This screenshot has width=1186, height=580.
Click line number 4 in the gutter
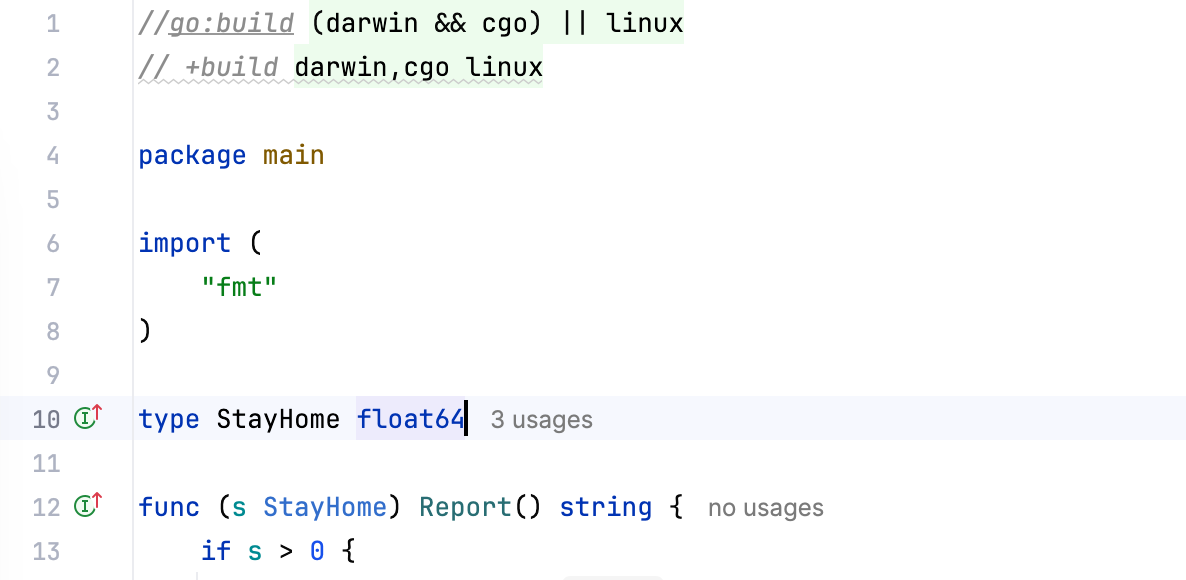53,155
